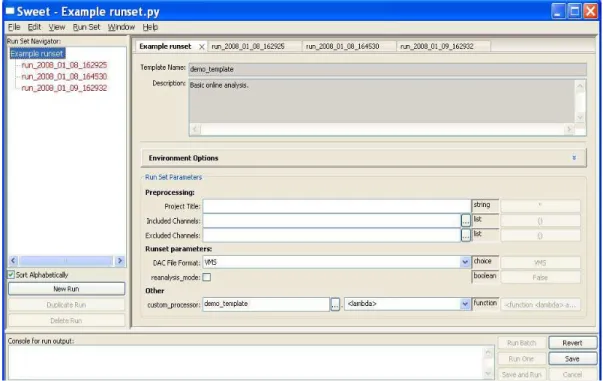The image size is (603, 381).
Task: Click the Included Channels browse ellipsis button
Action: pyautogui.click(x=466, y=221)
